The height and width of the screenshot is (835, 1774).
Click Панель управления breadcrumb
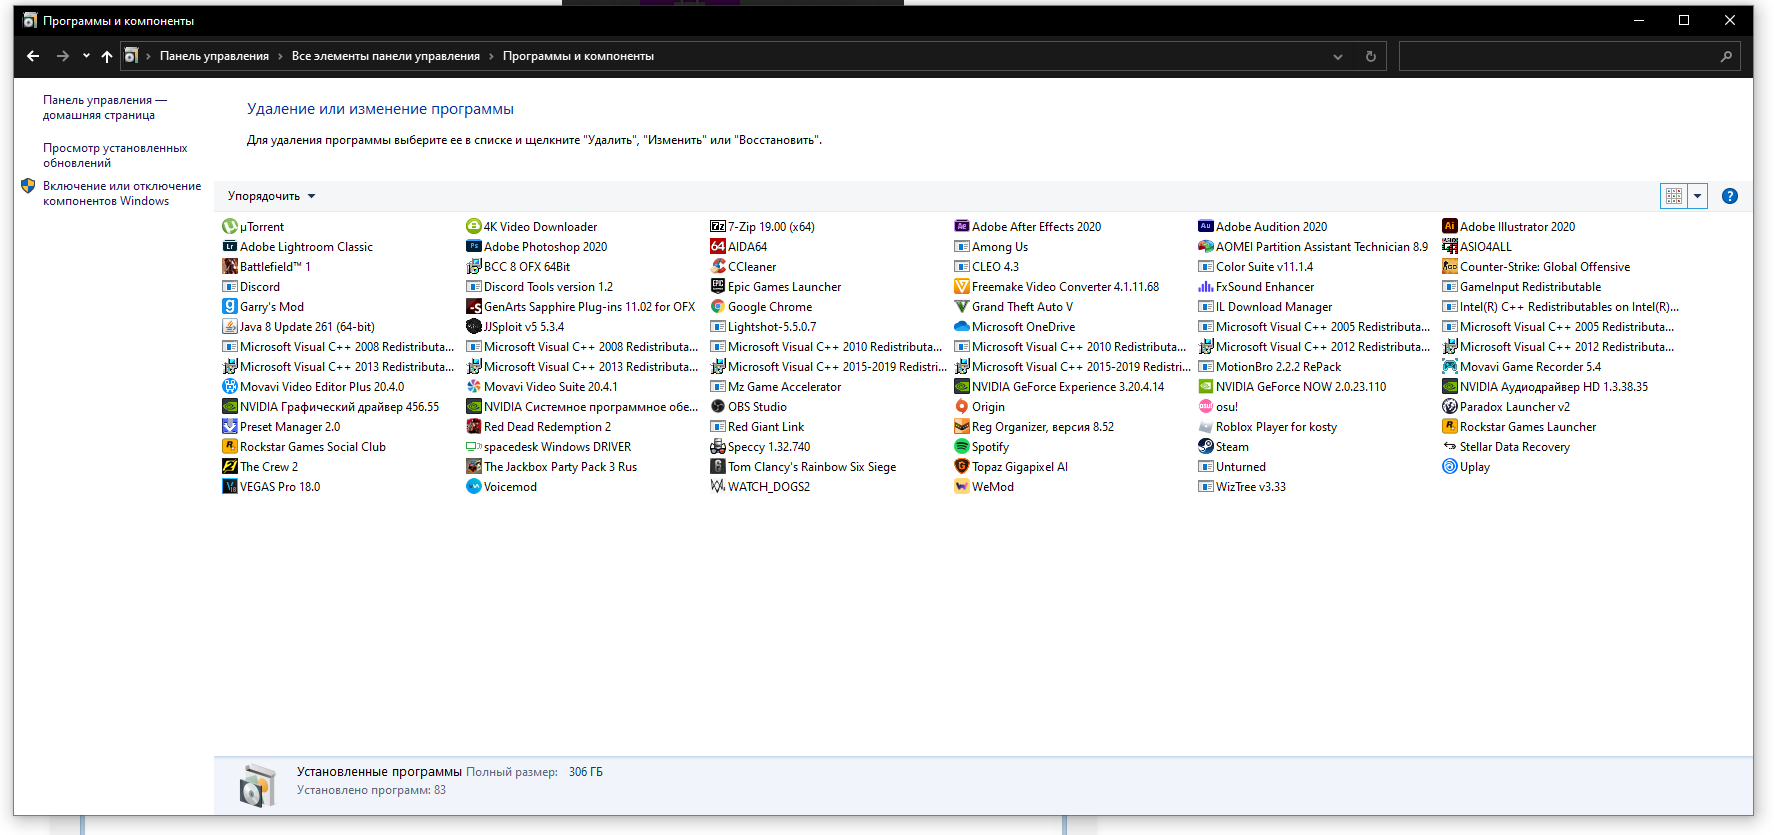pyautogui.click(x=214, y=57)
